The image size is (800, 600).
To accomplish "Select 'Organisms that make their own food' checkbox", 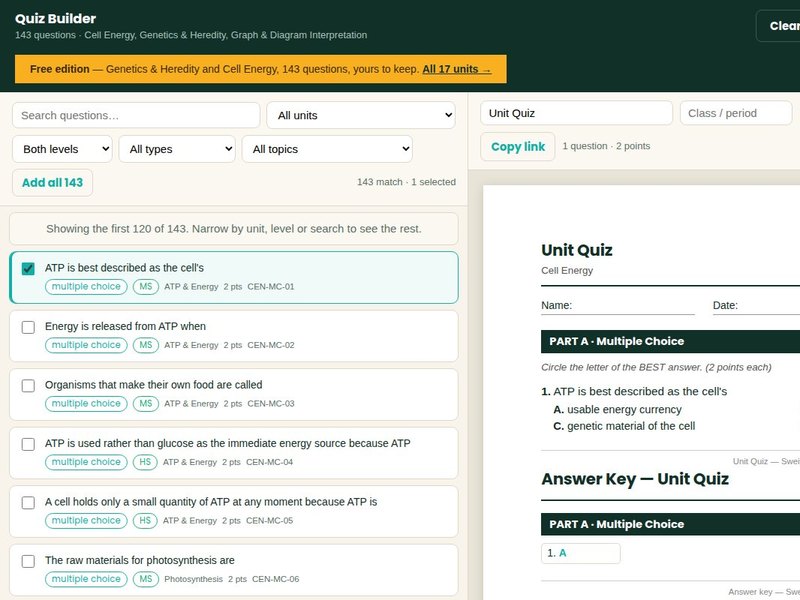I will [28, 386].
